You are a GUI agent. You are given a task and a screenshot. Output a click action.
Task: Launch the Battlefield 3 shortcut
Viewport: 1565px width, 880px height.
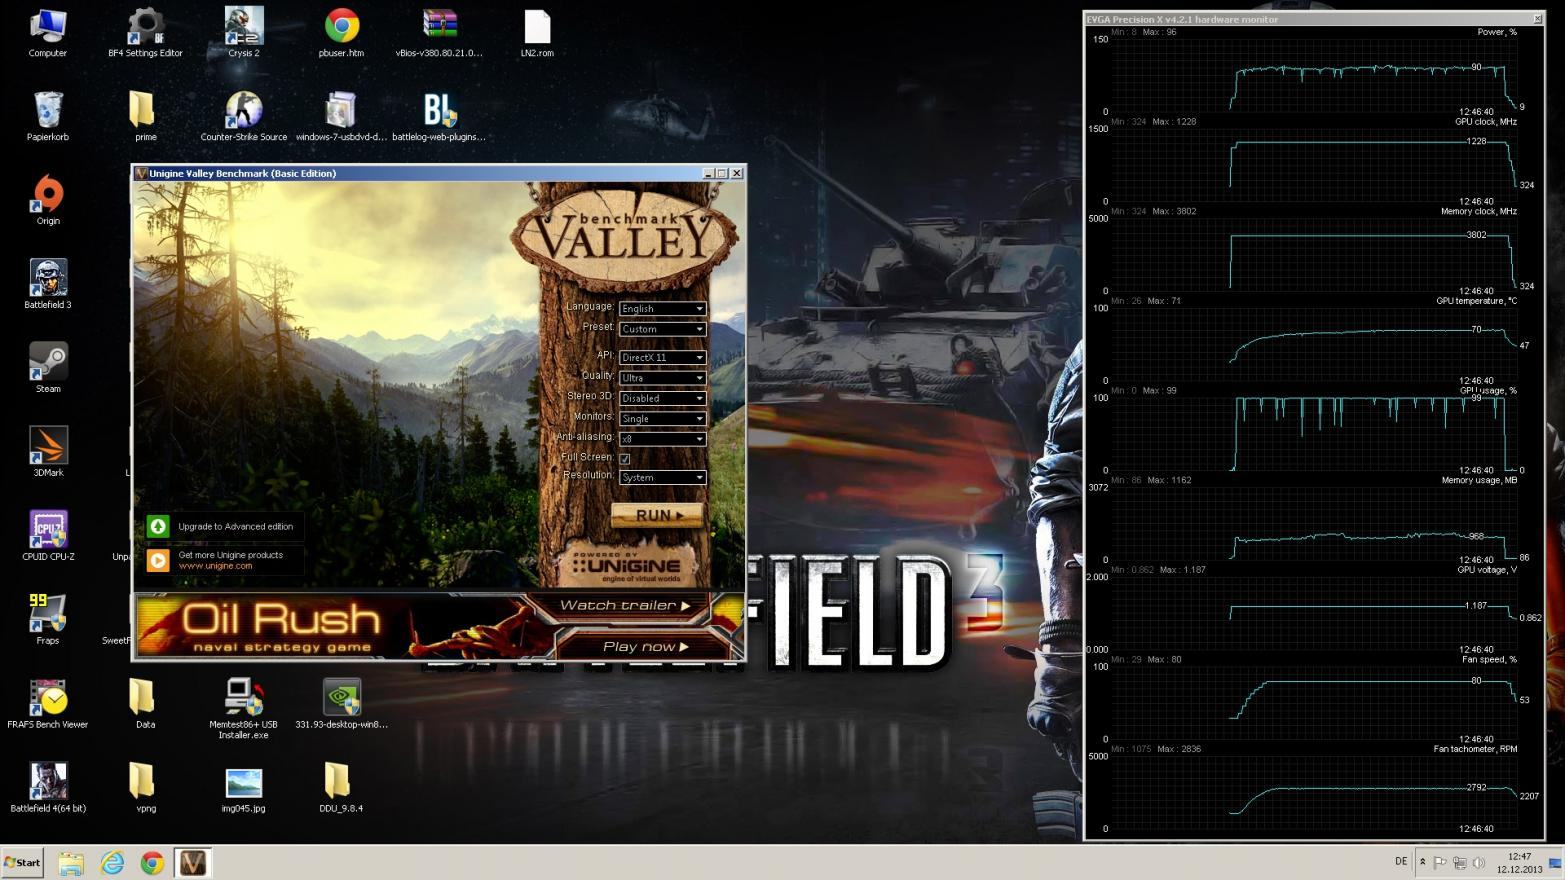47,284
